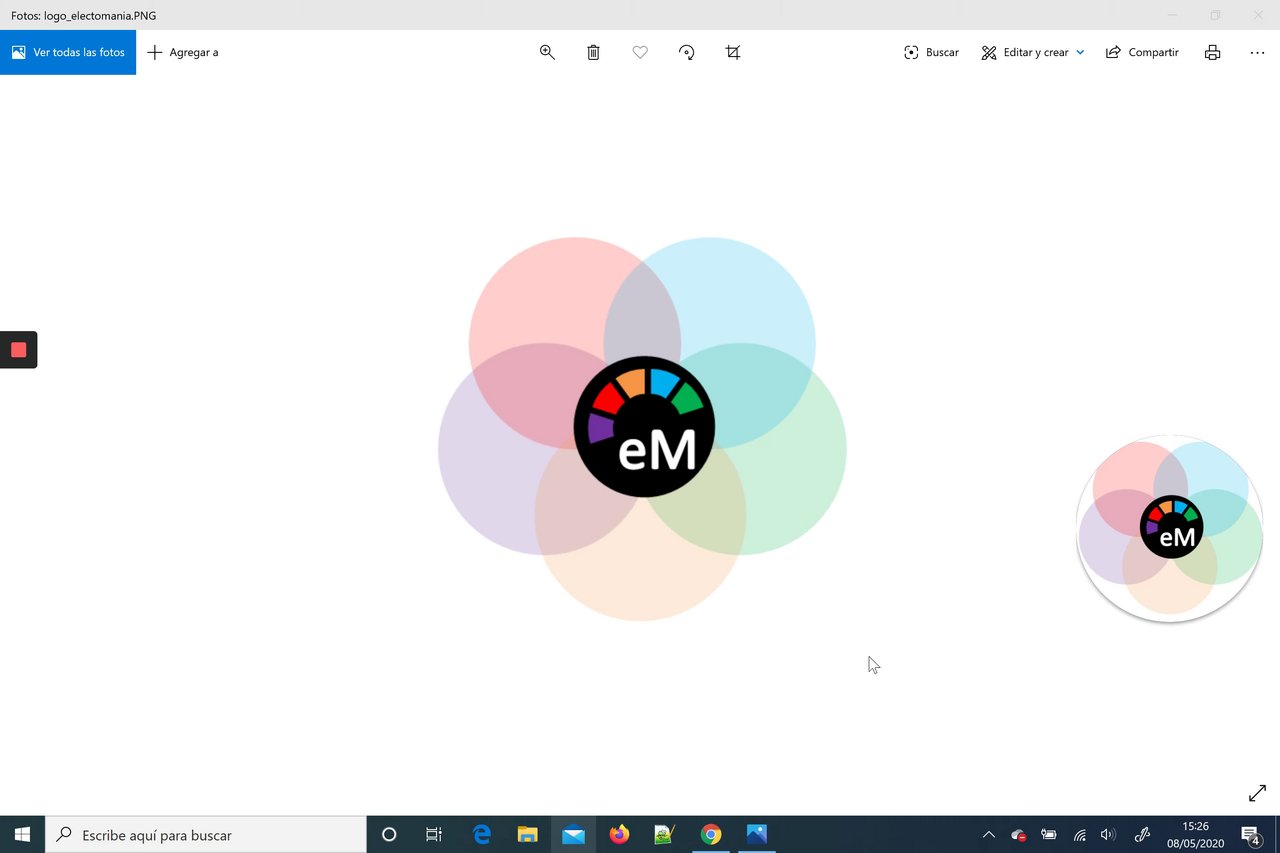Screen dimensions: 1280x853
Task: Open the Wi-Fi network tray icon
Action: (1079, 834)
